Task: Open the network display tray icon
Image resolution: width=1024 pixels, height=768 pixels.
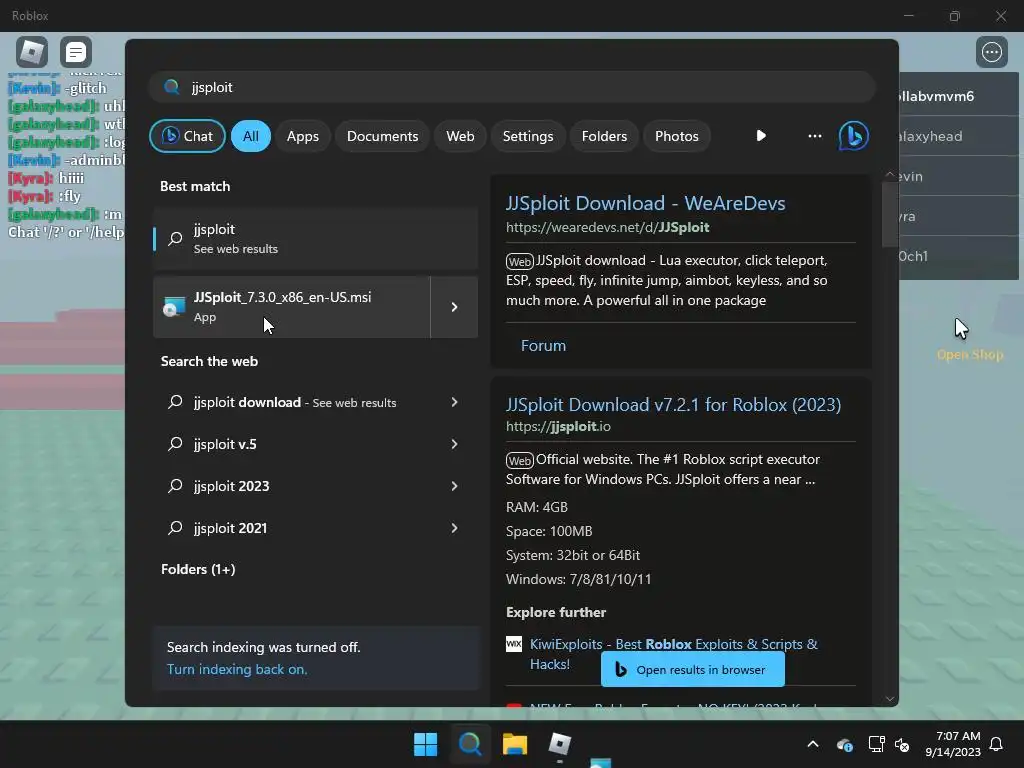Action: tap(876, 744)
